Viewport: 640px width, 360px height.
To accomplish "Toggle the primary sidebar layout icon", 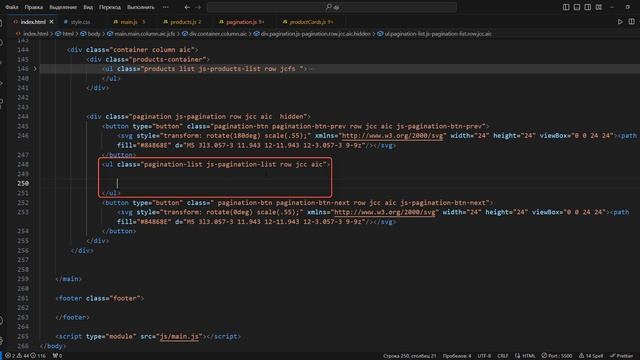I will [566, 7].
